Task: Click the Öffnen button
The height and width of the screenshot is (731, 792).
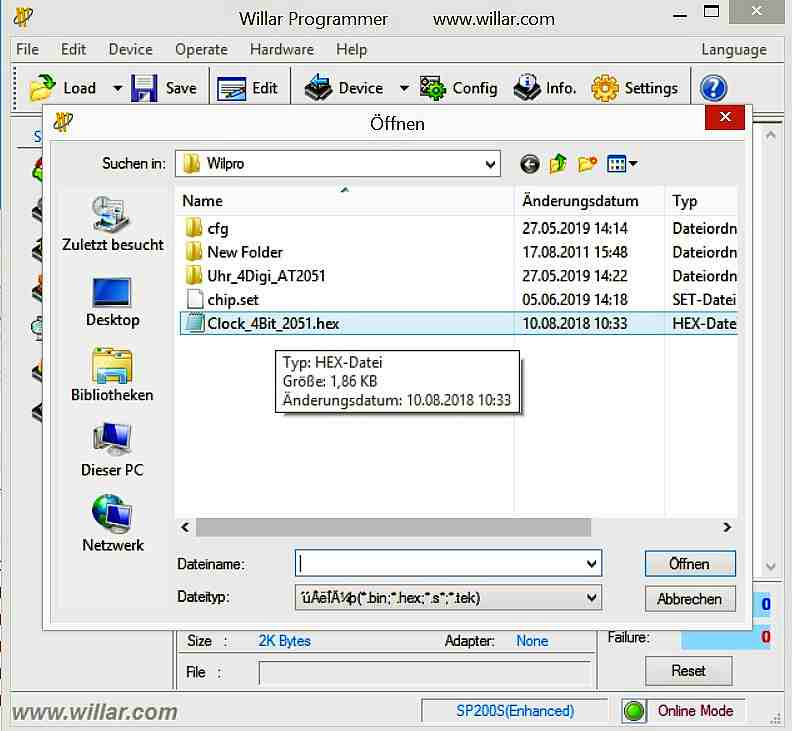Action: point(689,563)
